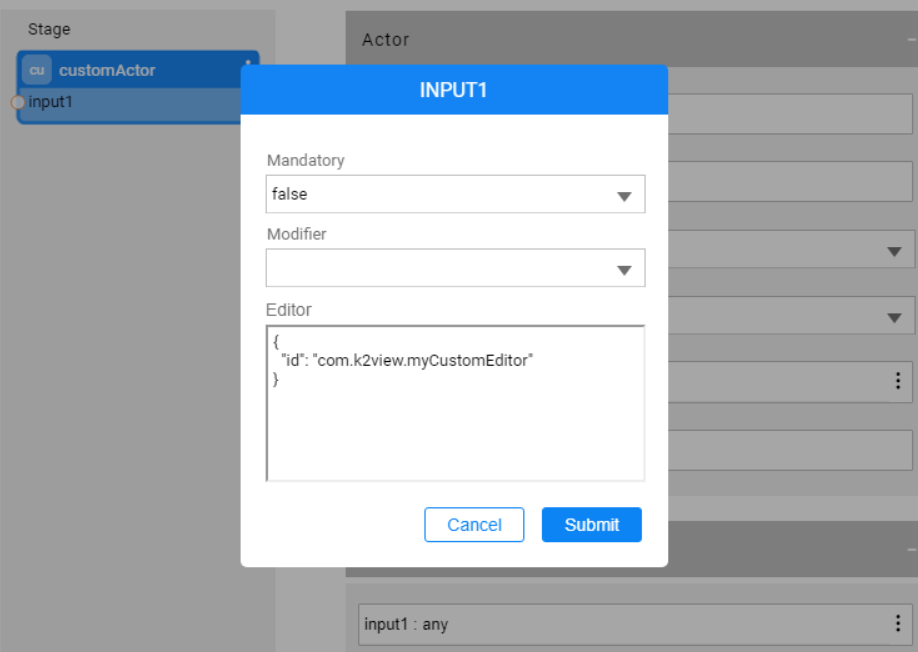Click the Actor panel header
Viewport: 918px width, 652px height.
pyautogui.click(x=384, y=40)
